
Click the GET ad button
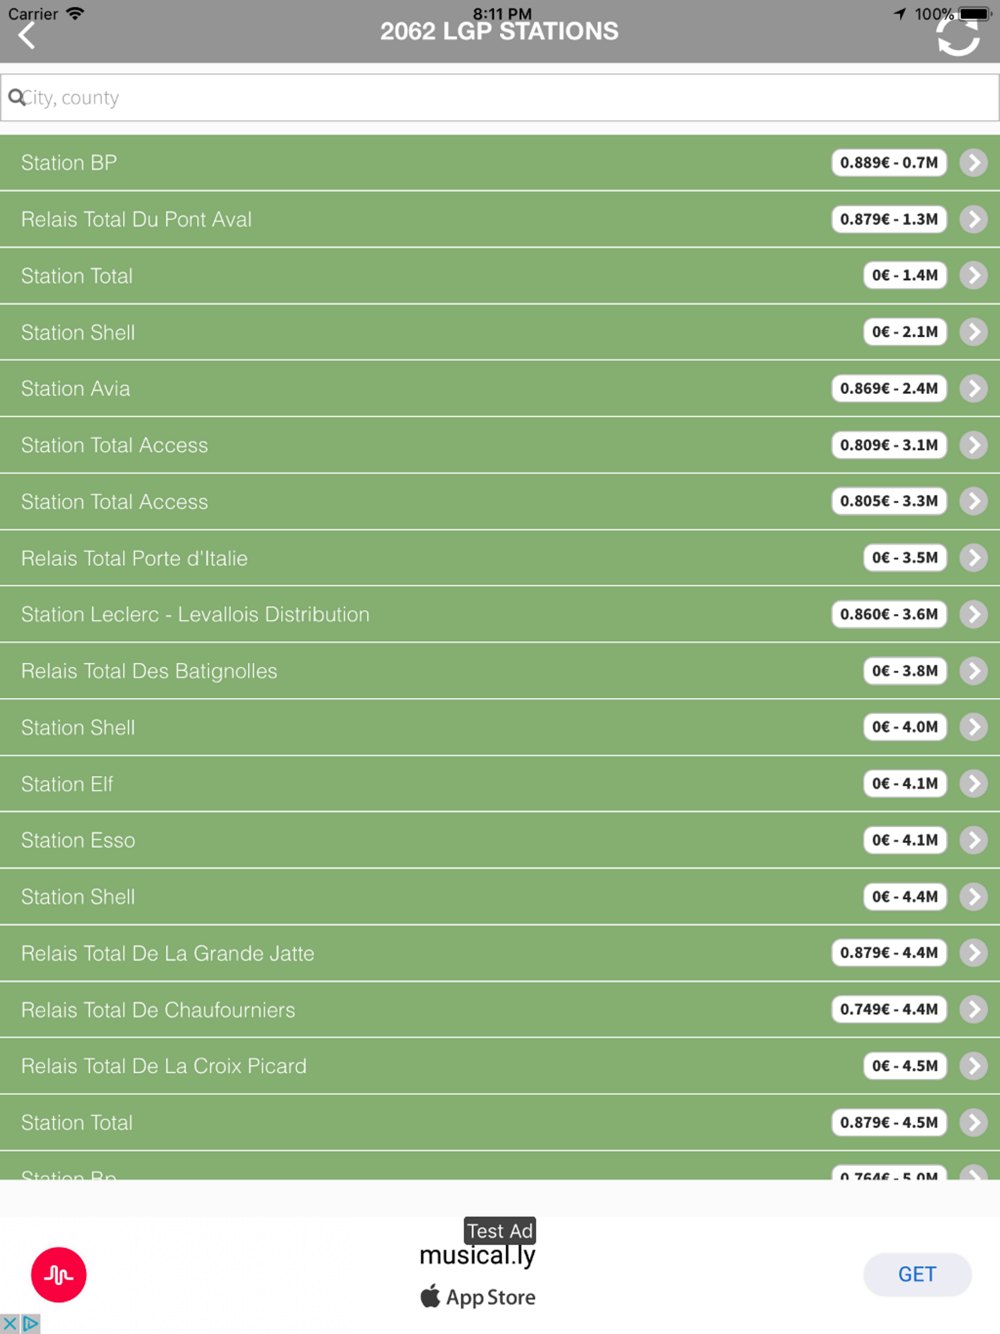coord(917,1274)
